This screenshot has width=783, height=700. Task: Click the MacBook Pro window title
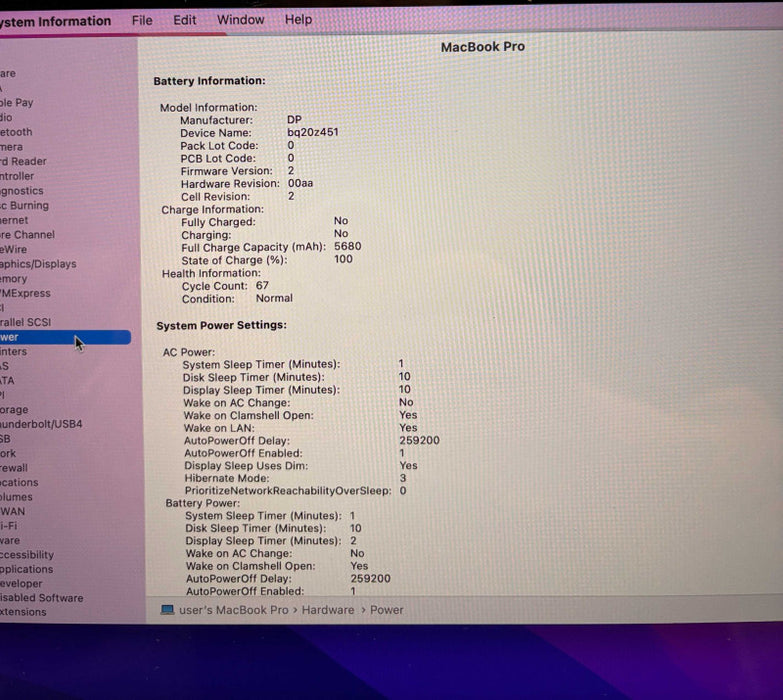click(x=483, y=47)
